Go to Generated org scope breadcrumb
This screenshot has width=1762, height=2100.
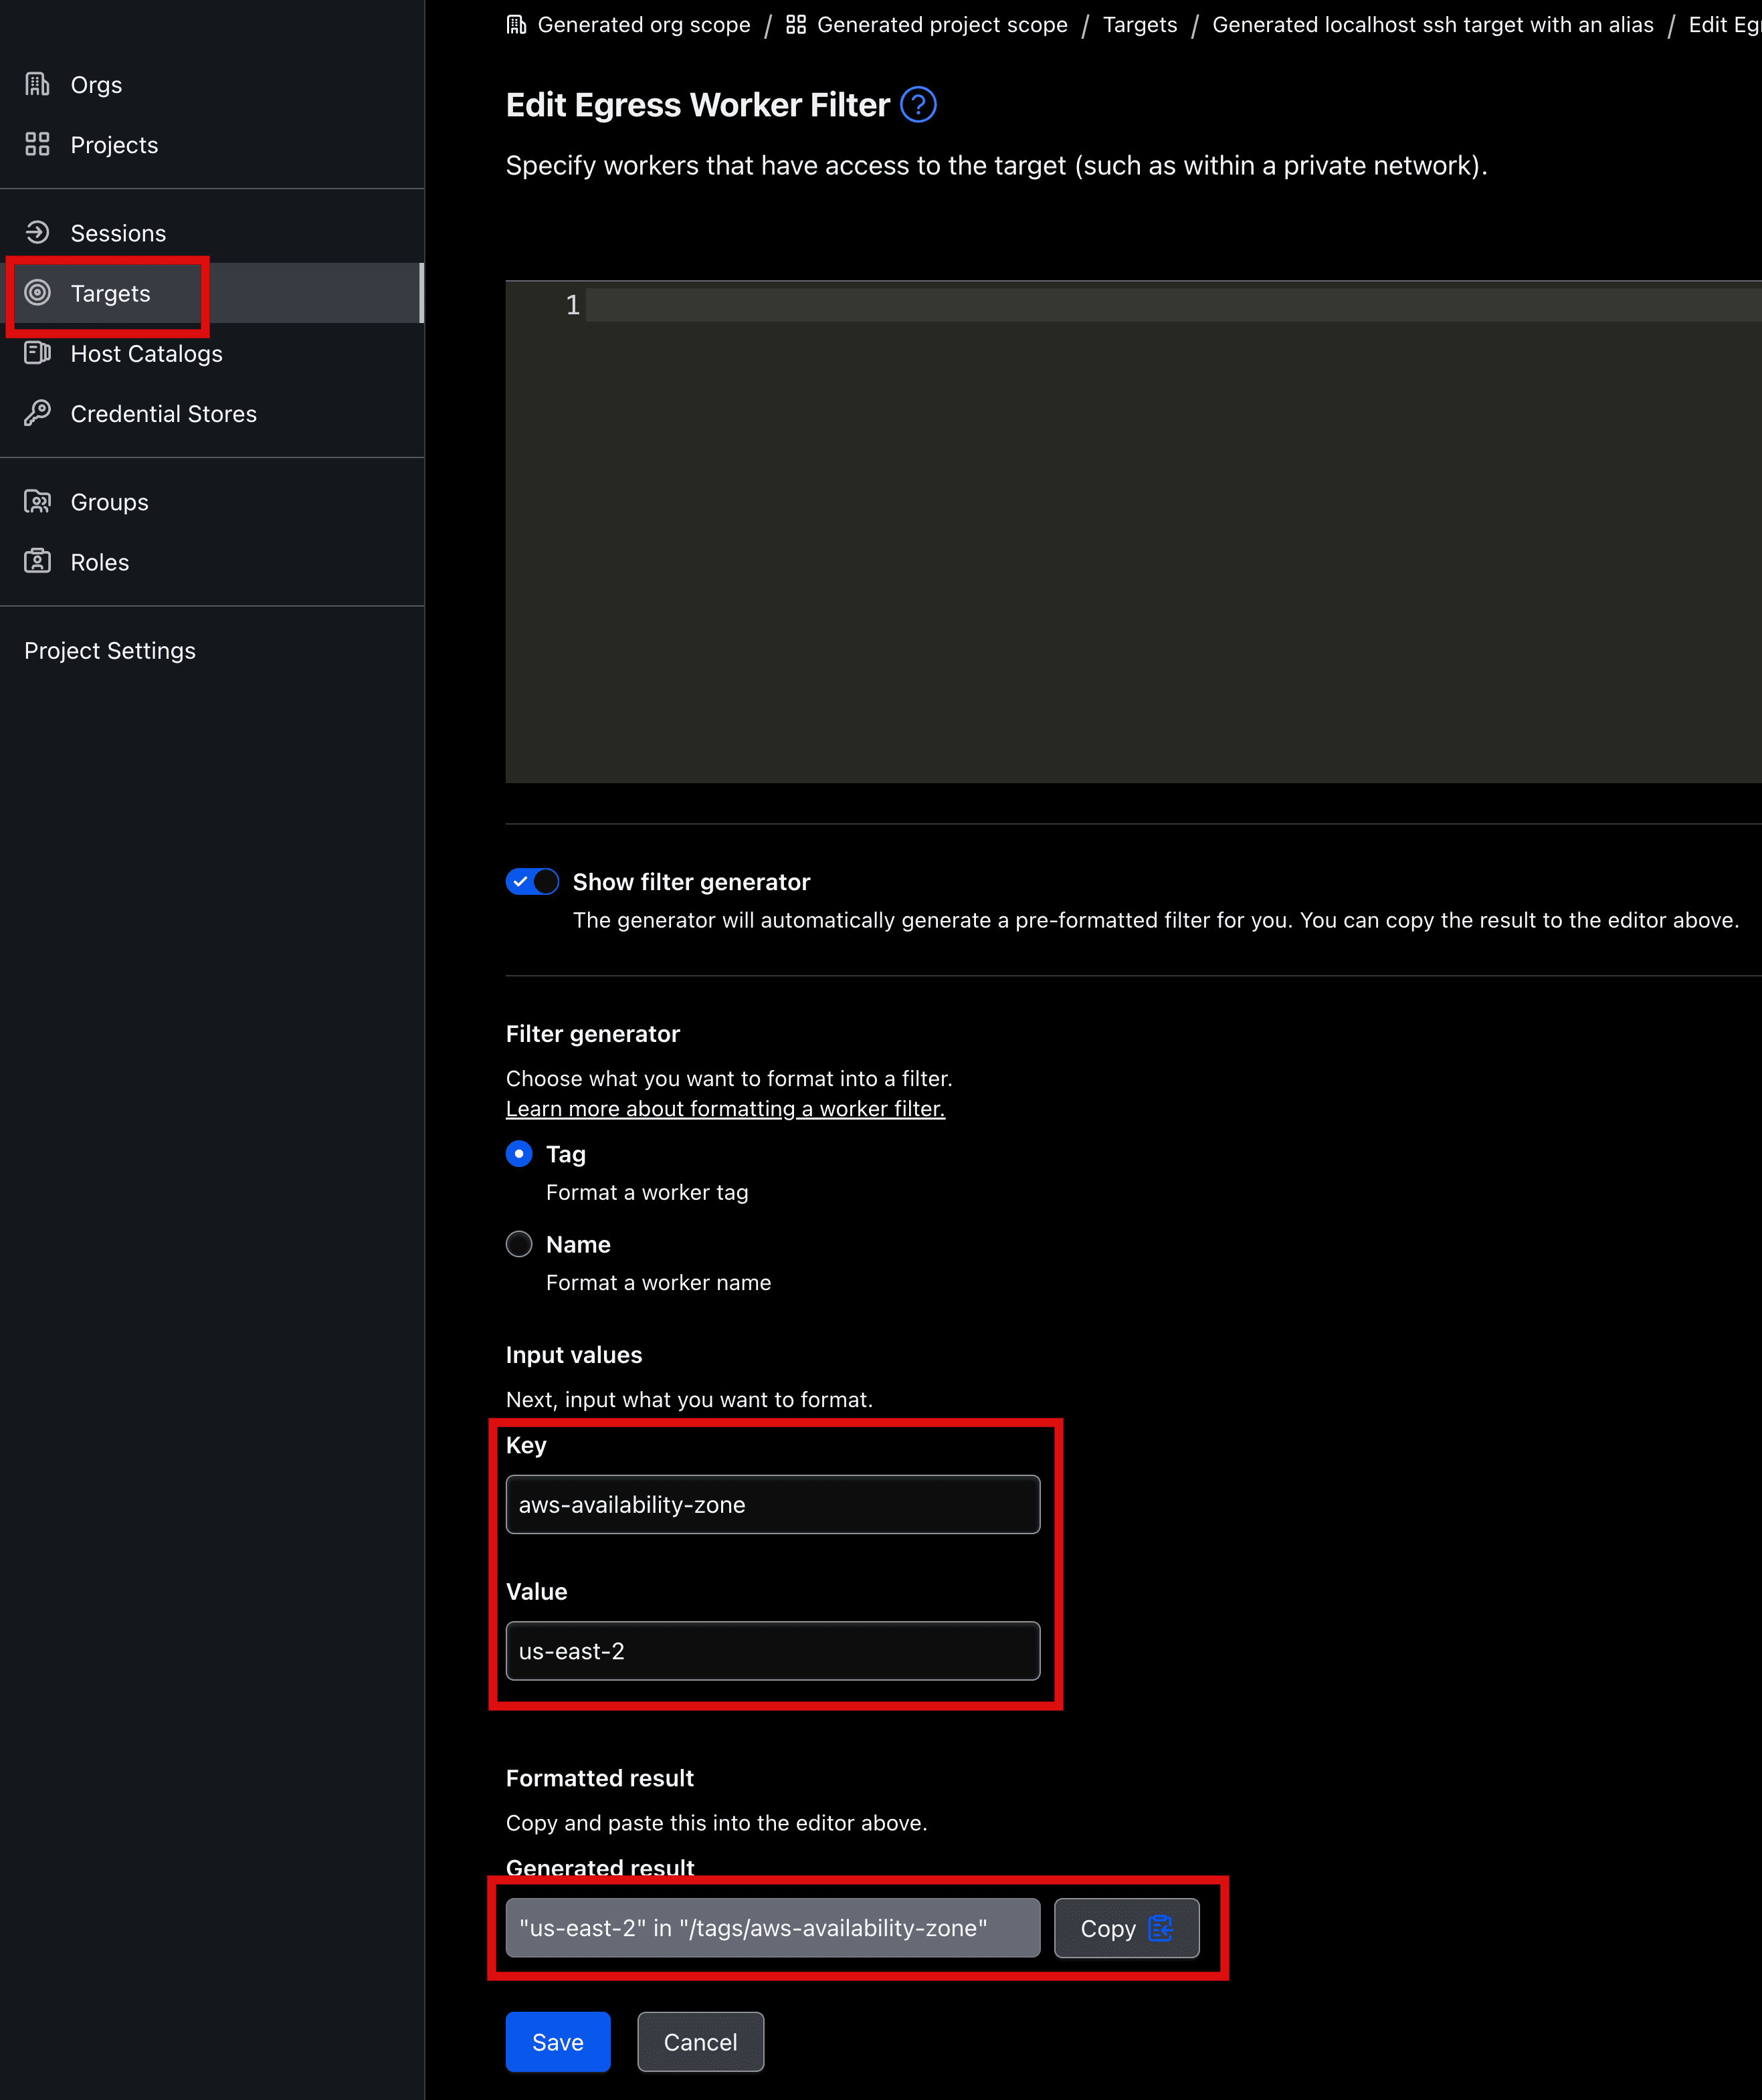pos(643,25)
